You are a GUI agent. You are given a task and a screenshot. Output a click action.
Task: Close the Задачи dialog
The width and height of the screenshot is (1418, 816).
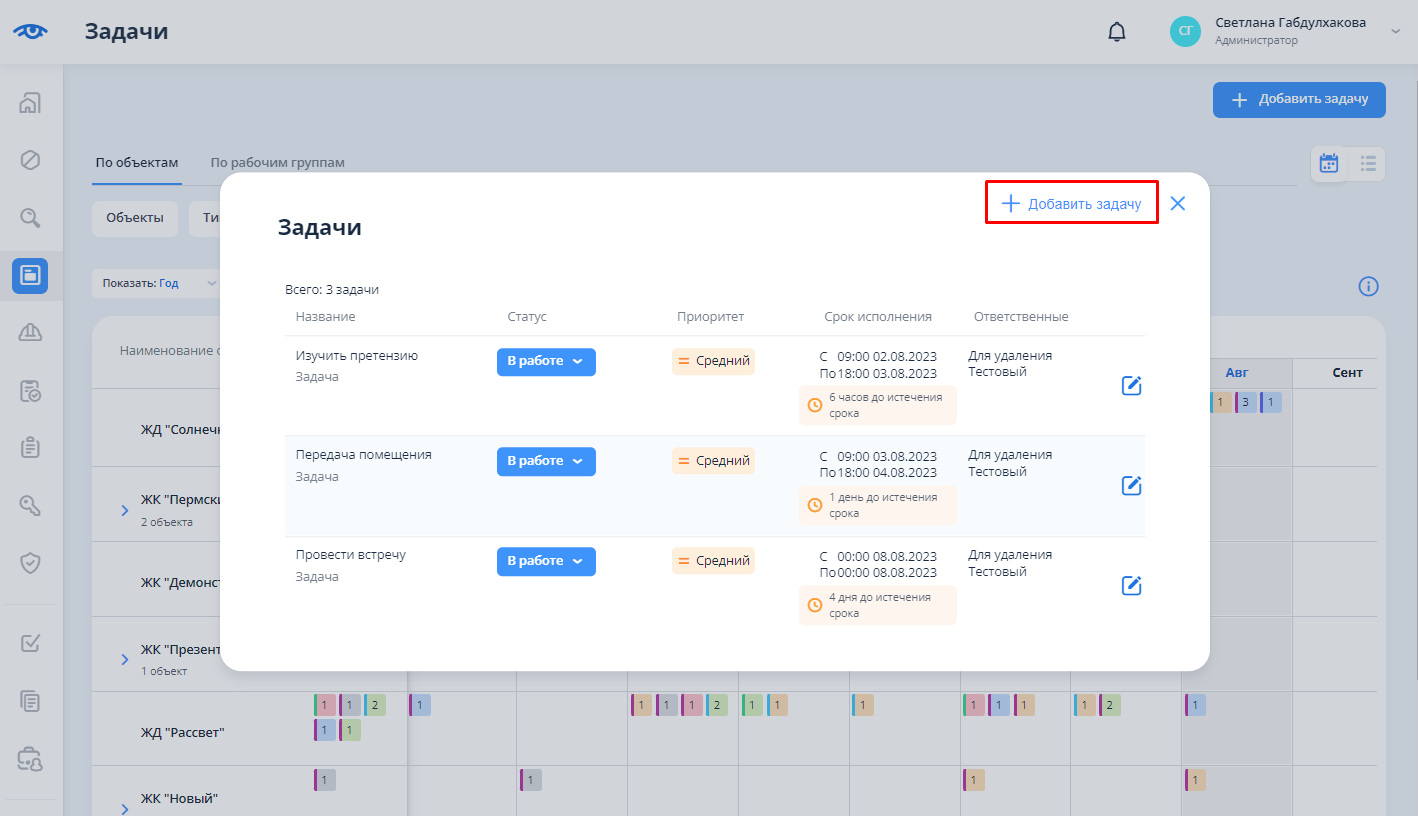coord(1177,204)
